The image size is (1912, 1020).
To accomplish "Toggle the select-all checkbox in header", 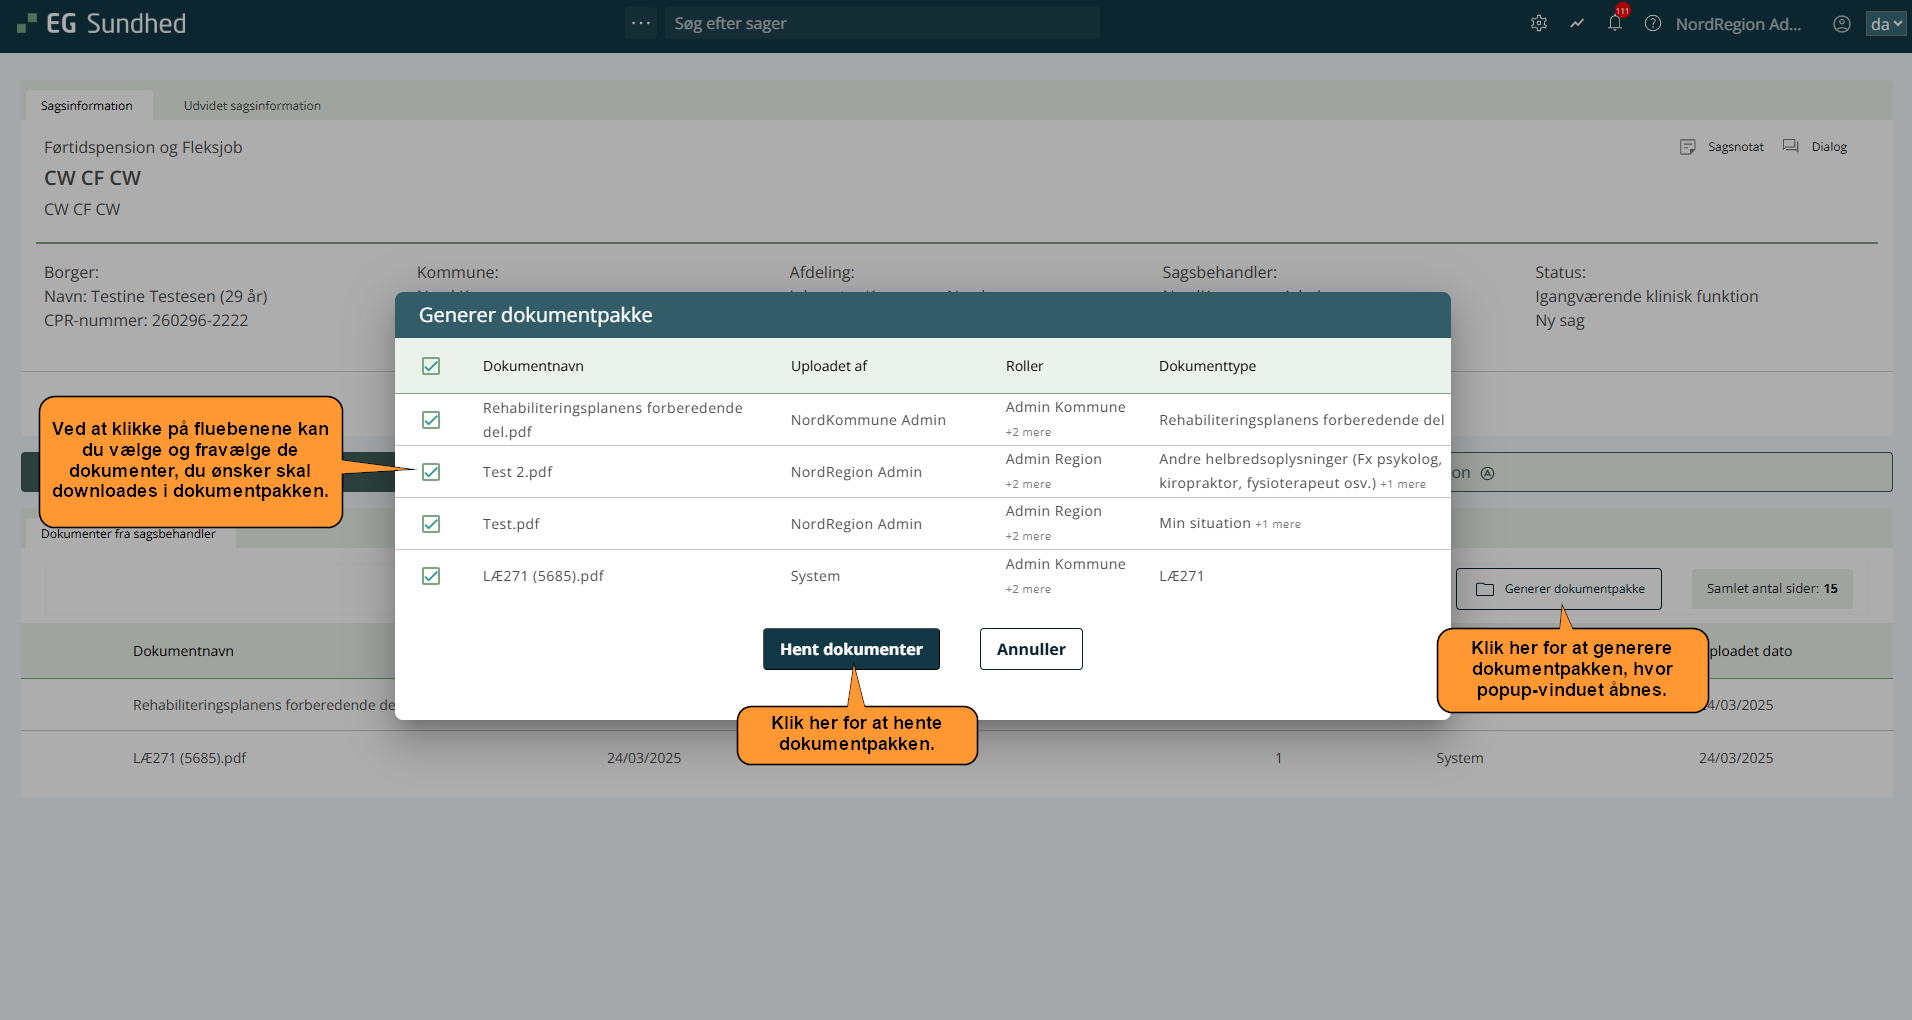I will [x=431, y=366].
